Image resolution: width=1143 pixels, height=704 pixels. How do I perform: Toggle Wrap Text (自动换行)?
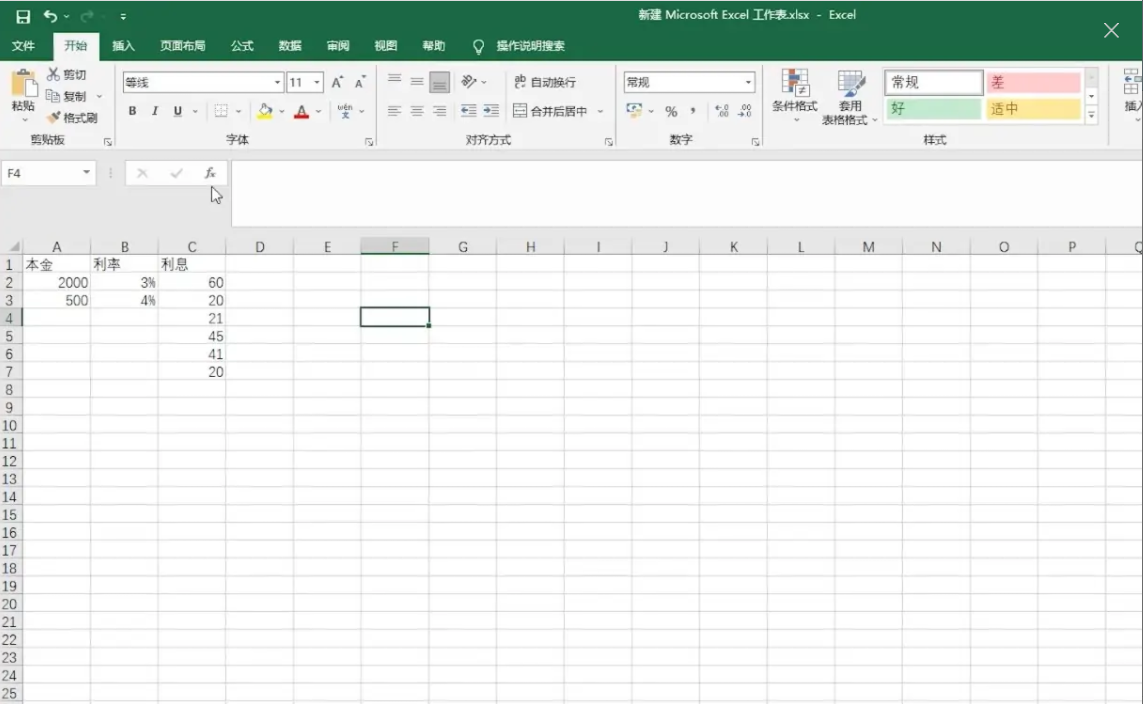[x=545, y=82]
